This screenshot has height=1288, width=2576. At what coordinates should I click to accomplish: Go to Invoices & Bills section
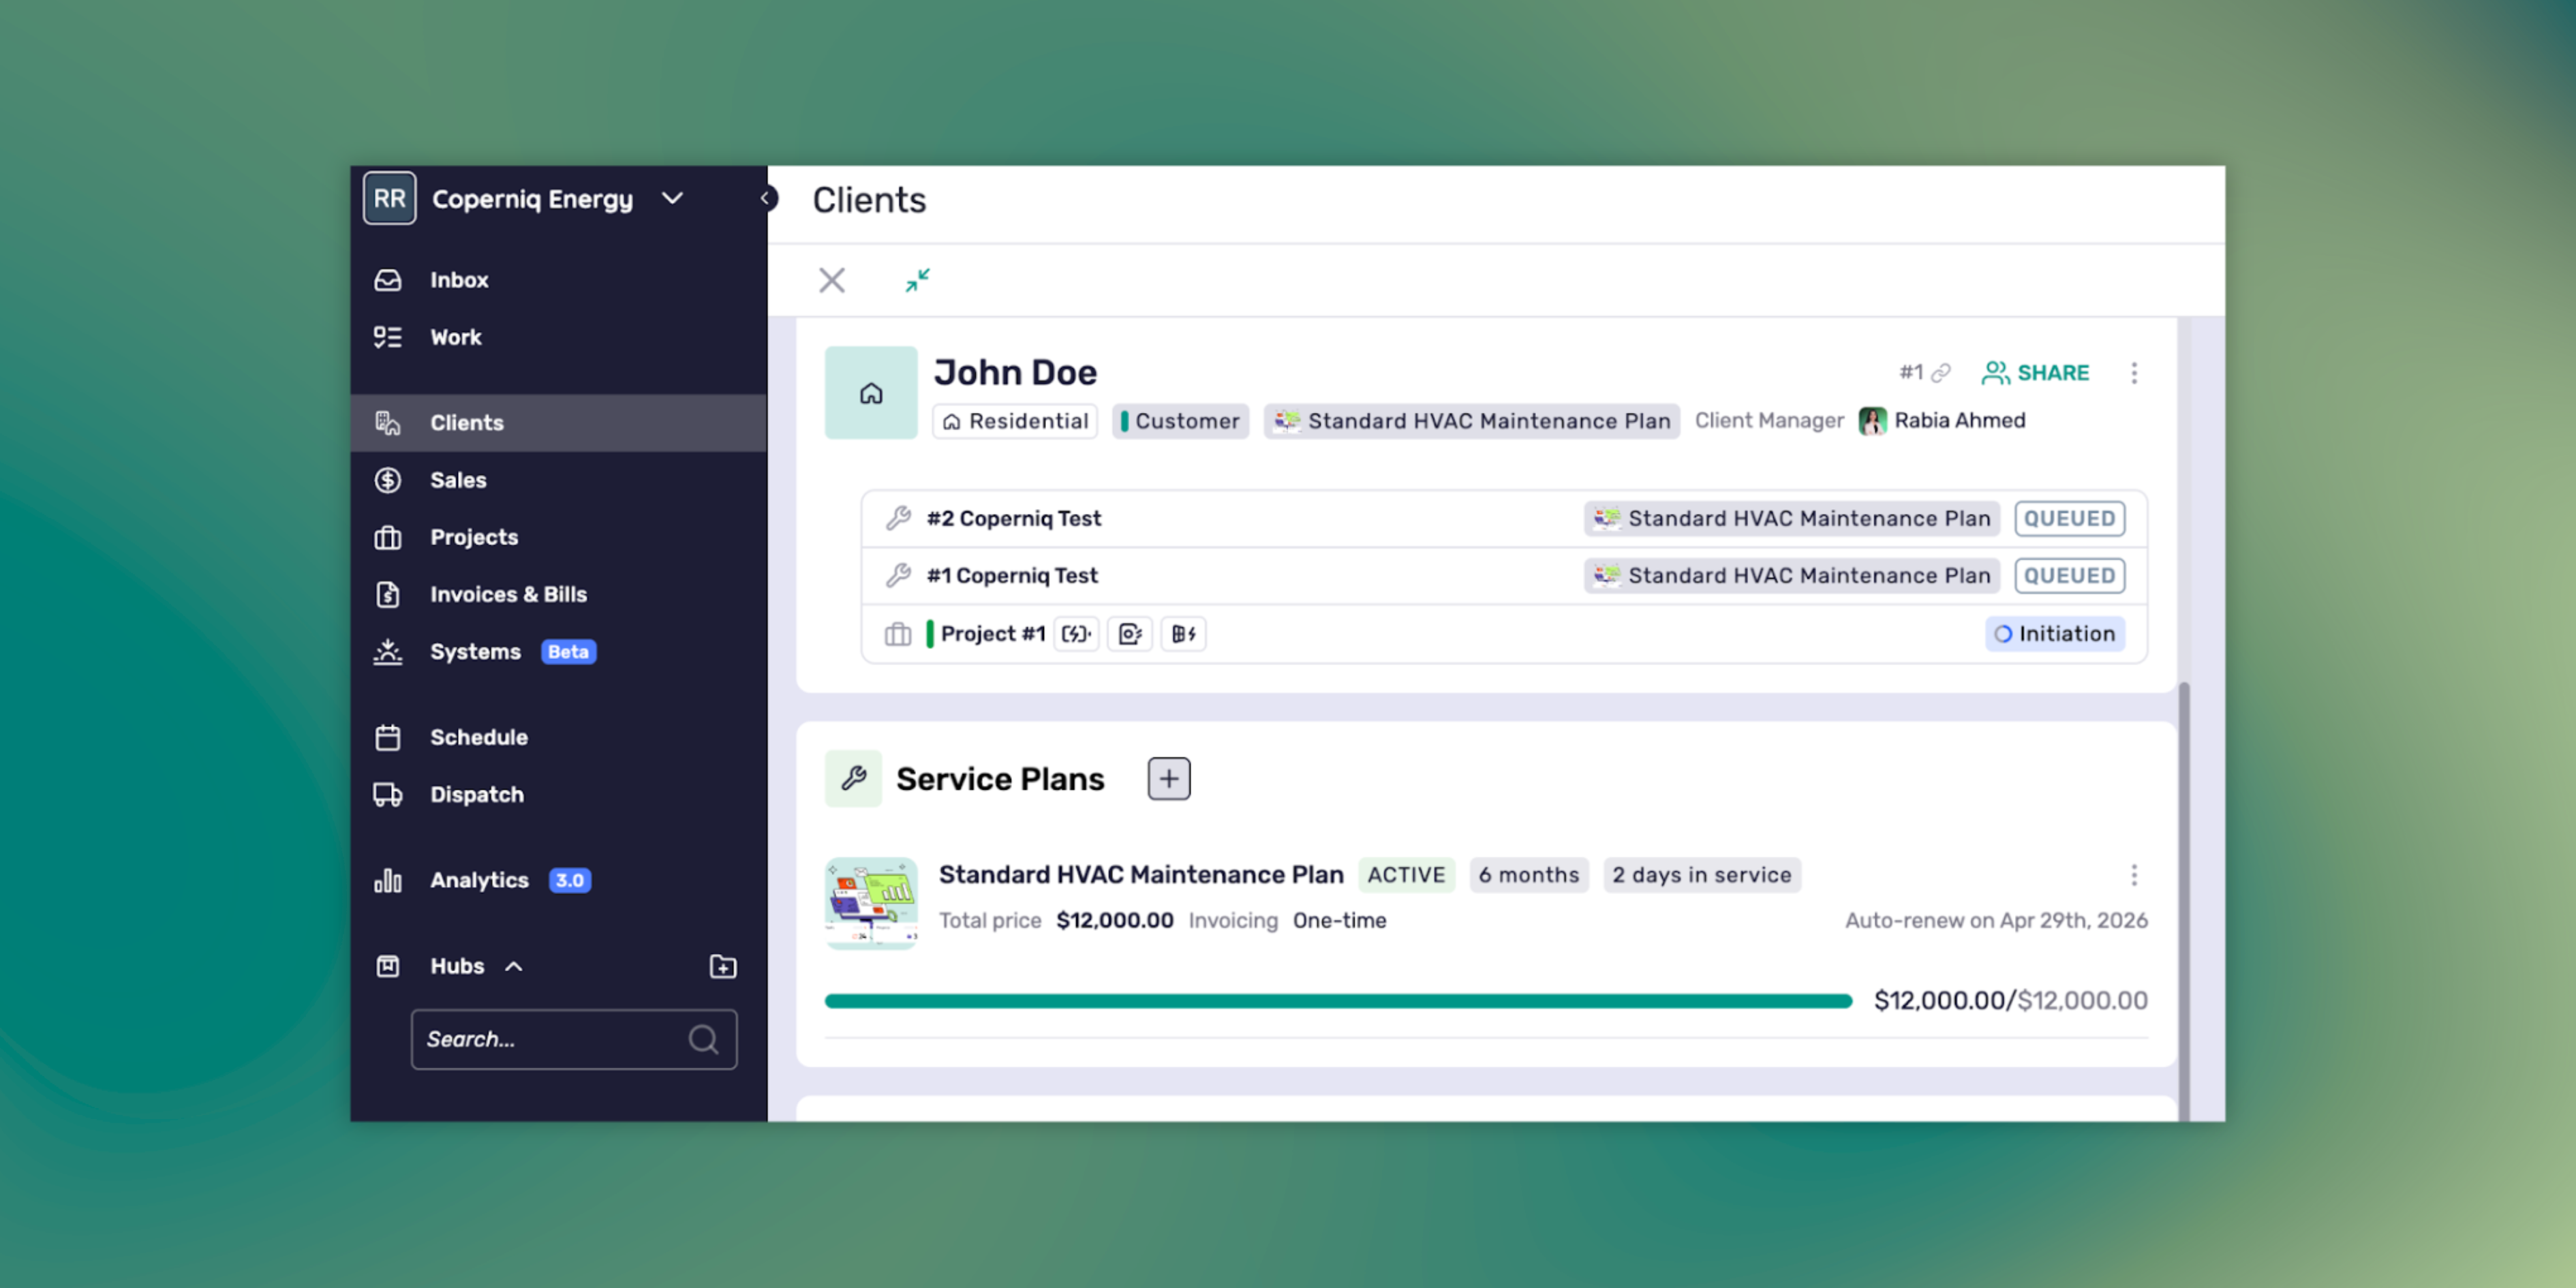[x=508, y=594]
